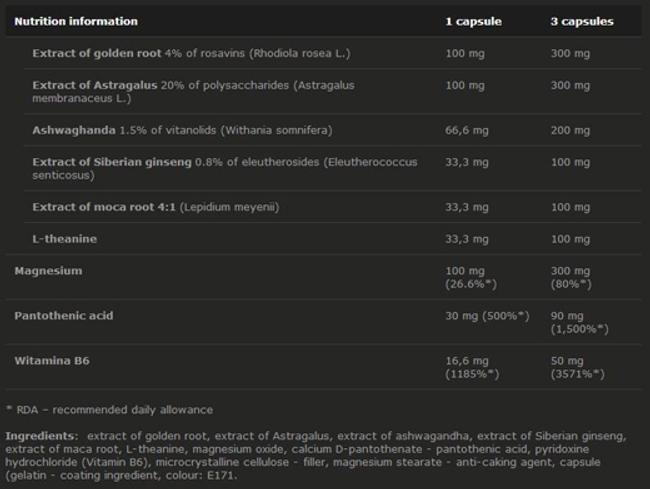Viewport: 650px width, 489px height.
Task: Select the 1 capsule column header
Action: (473, 22)
